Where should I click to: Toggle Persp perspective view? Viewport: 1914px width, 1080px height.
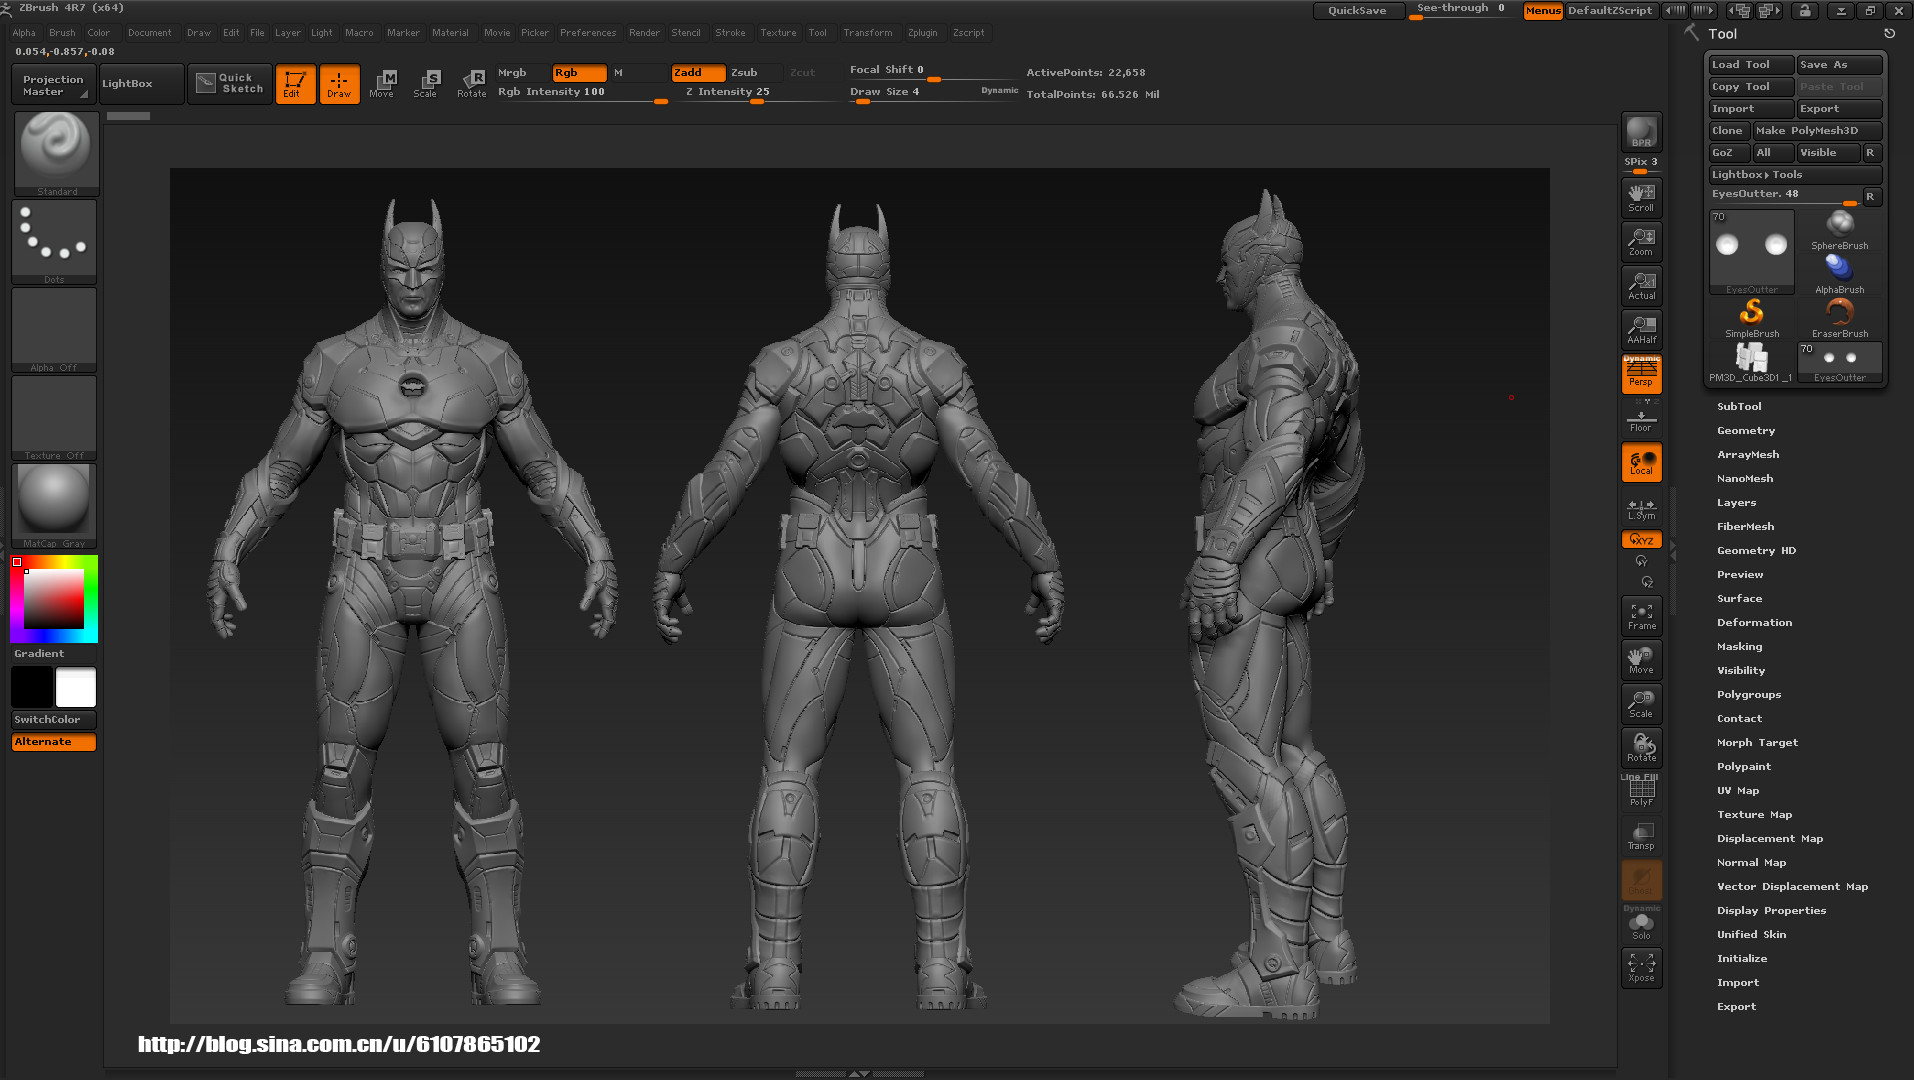coord(1641,374)
